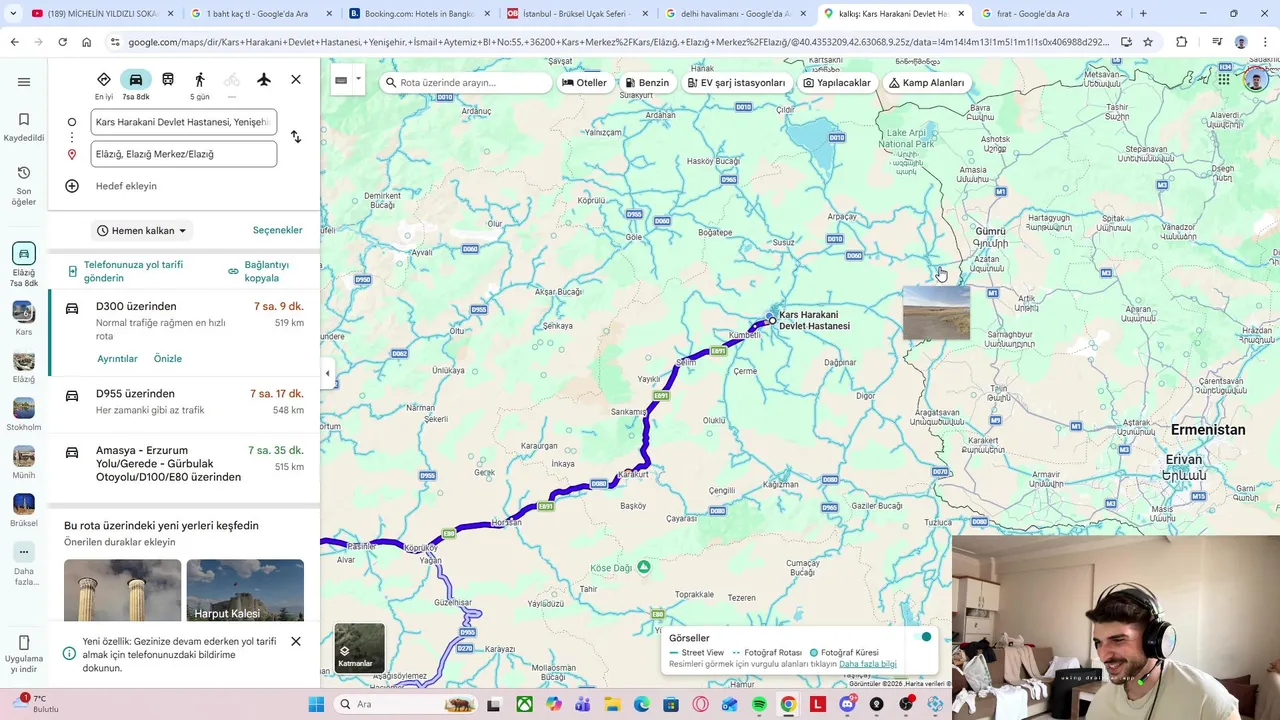Image resolution: width=1280 pixels, height=720 pixels.
Task: Close the directions panel with X
Action: click(296, 79)
